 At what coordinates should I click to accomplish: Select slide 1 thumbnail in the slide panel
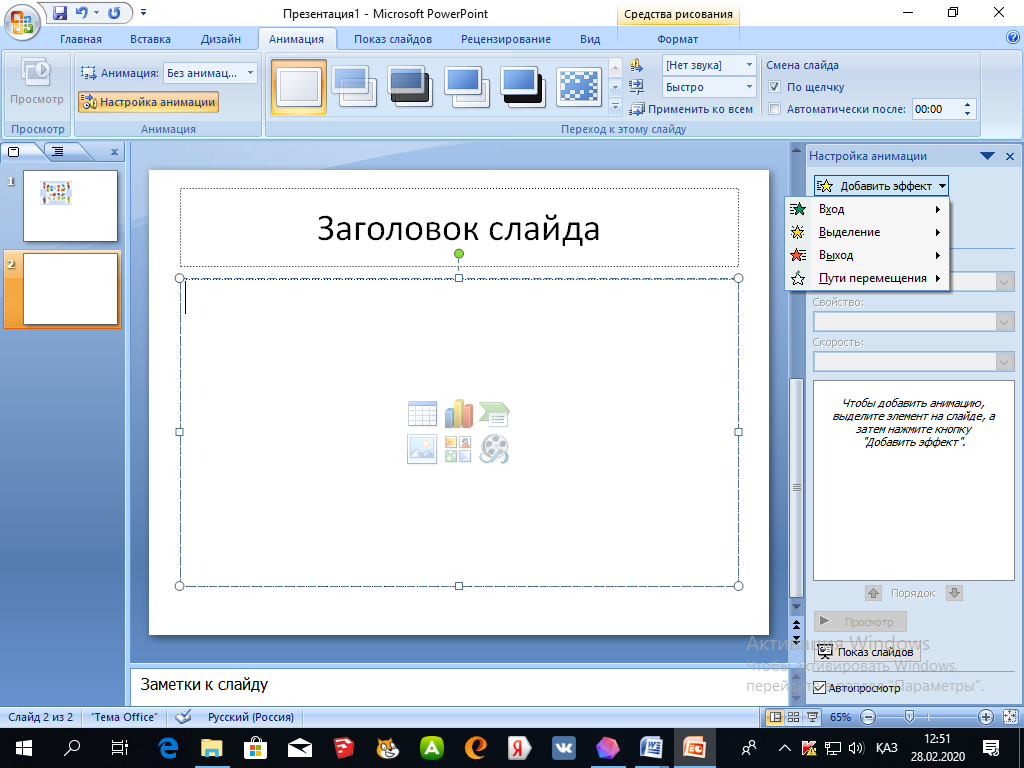tap(70, 205)
